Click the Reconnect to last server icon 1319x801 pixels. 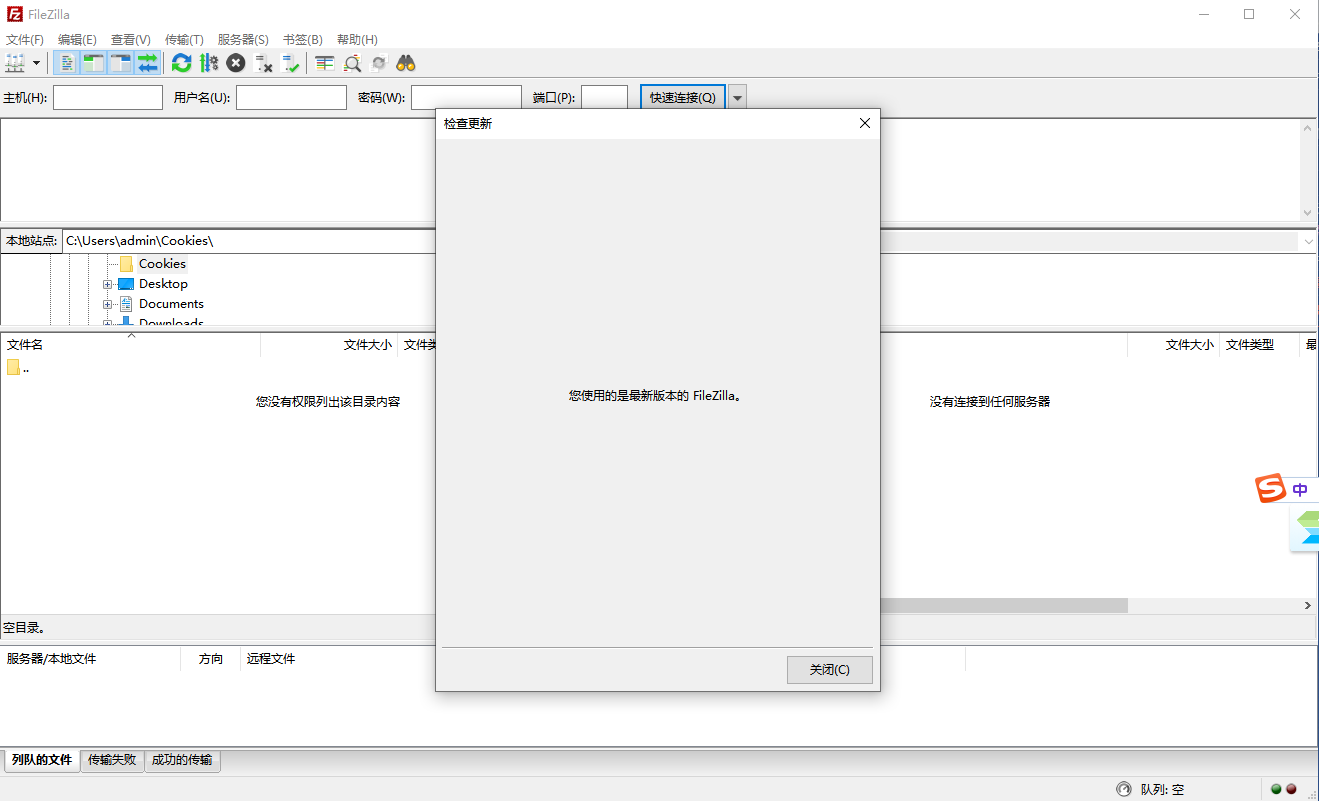[290, 63]
